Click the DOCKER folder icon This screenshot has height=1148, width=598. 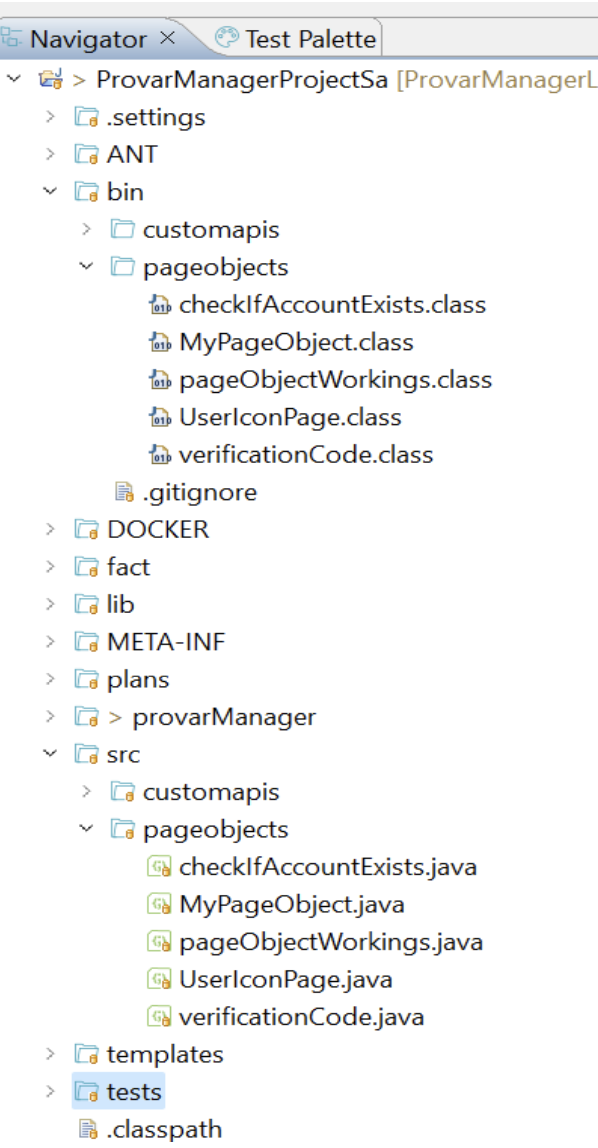point(87,529)
